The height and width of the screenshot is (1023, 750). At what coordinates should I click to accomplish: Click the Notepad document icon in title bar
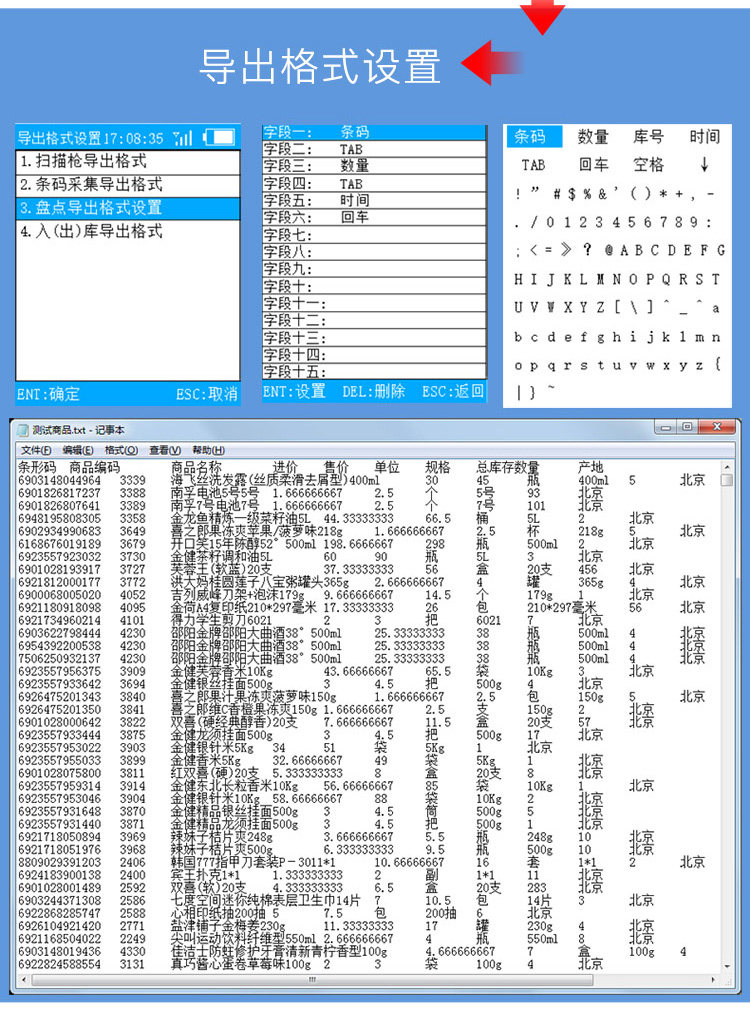pyautogui.click(x=23, y=430)
